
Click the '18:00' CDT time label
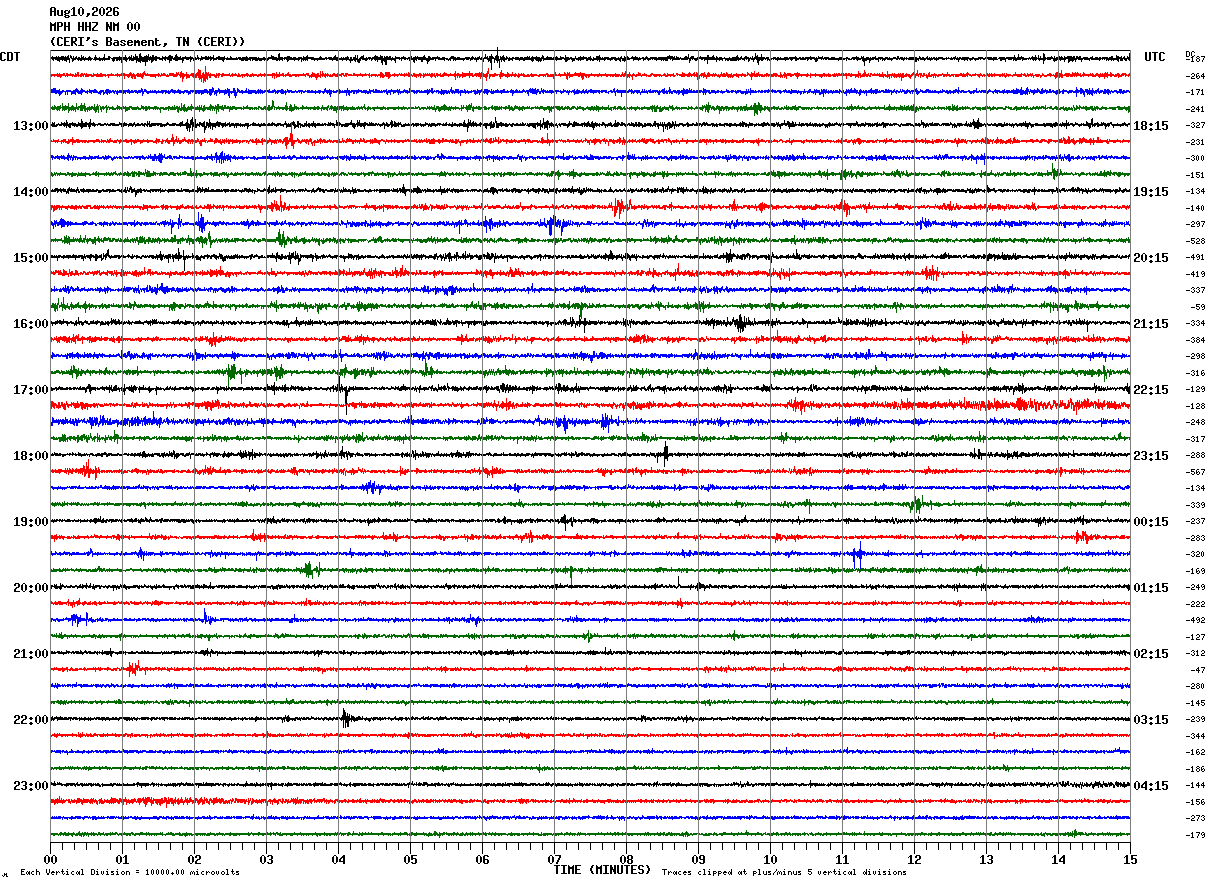[31, 456]
